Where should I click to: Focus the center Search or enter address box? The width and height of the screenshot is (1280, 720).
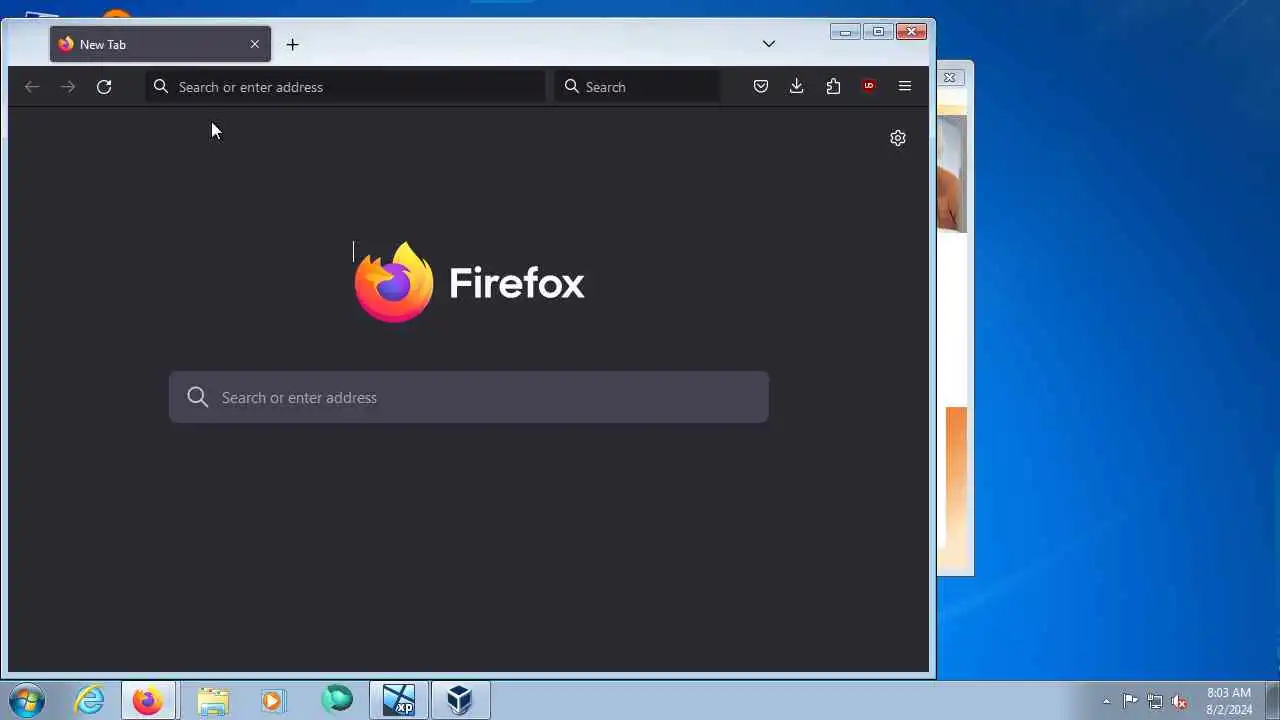point(469,397)
